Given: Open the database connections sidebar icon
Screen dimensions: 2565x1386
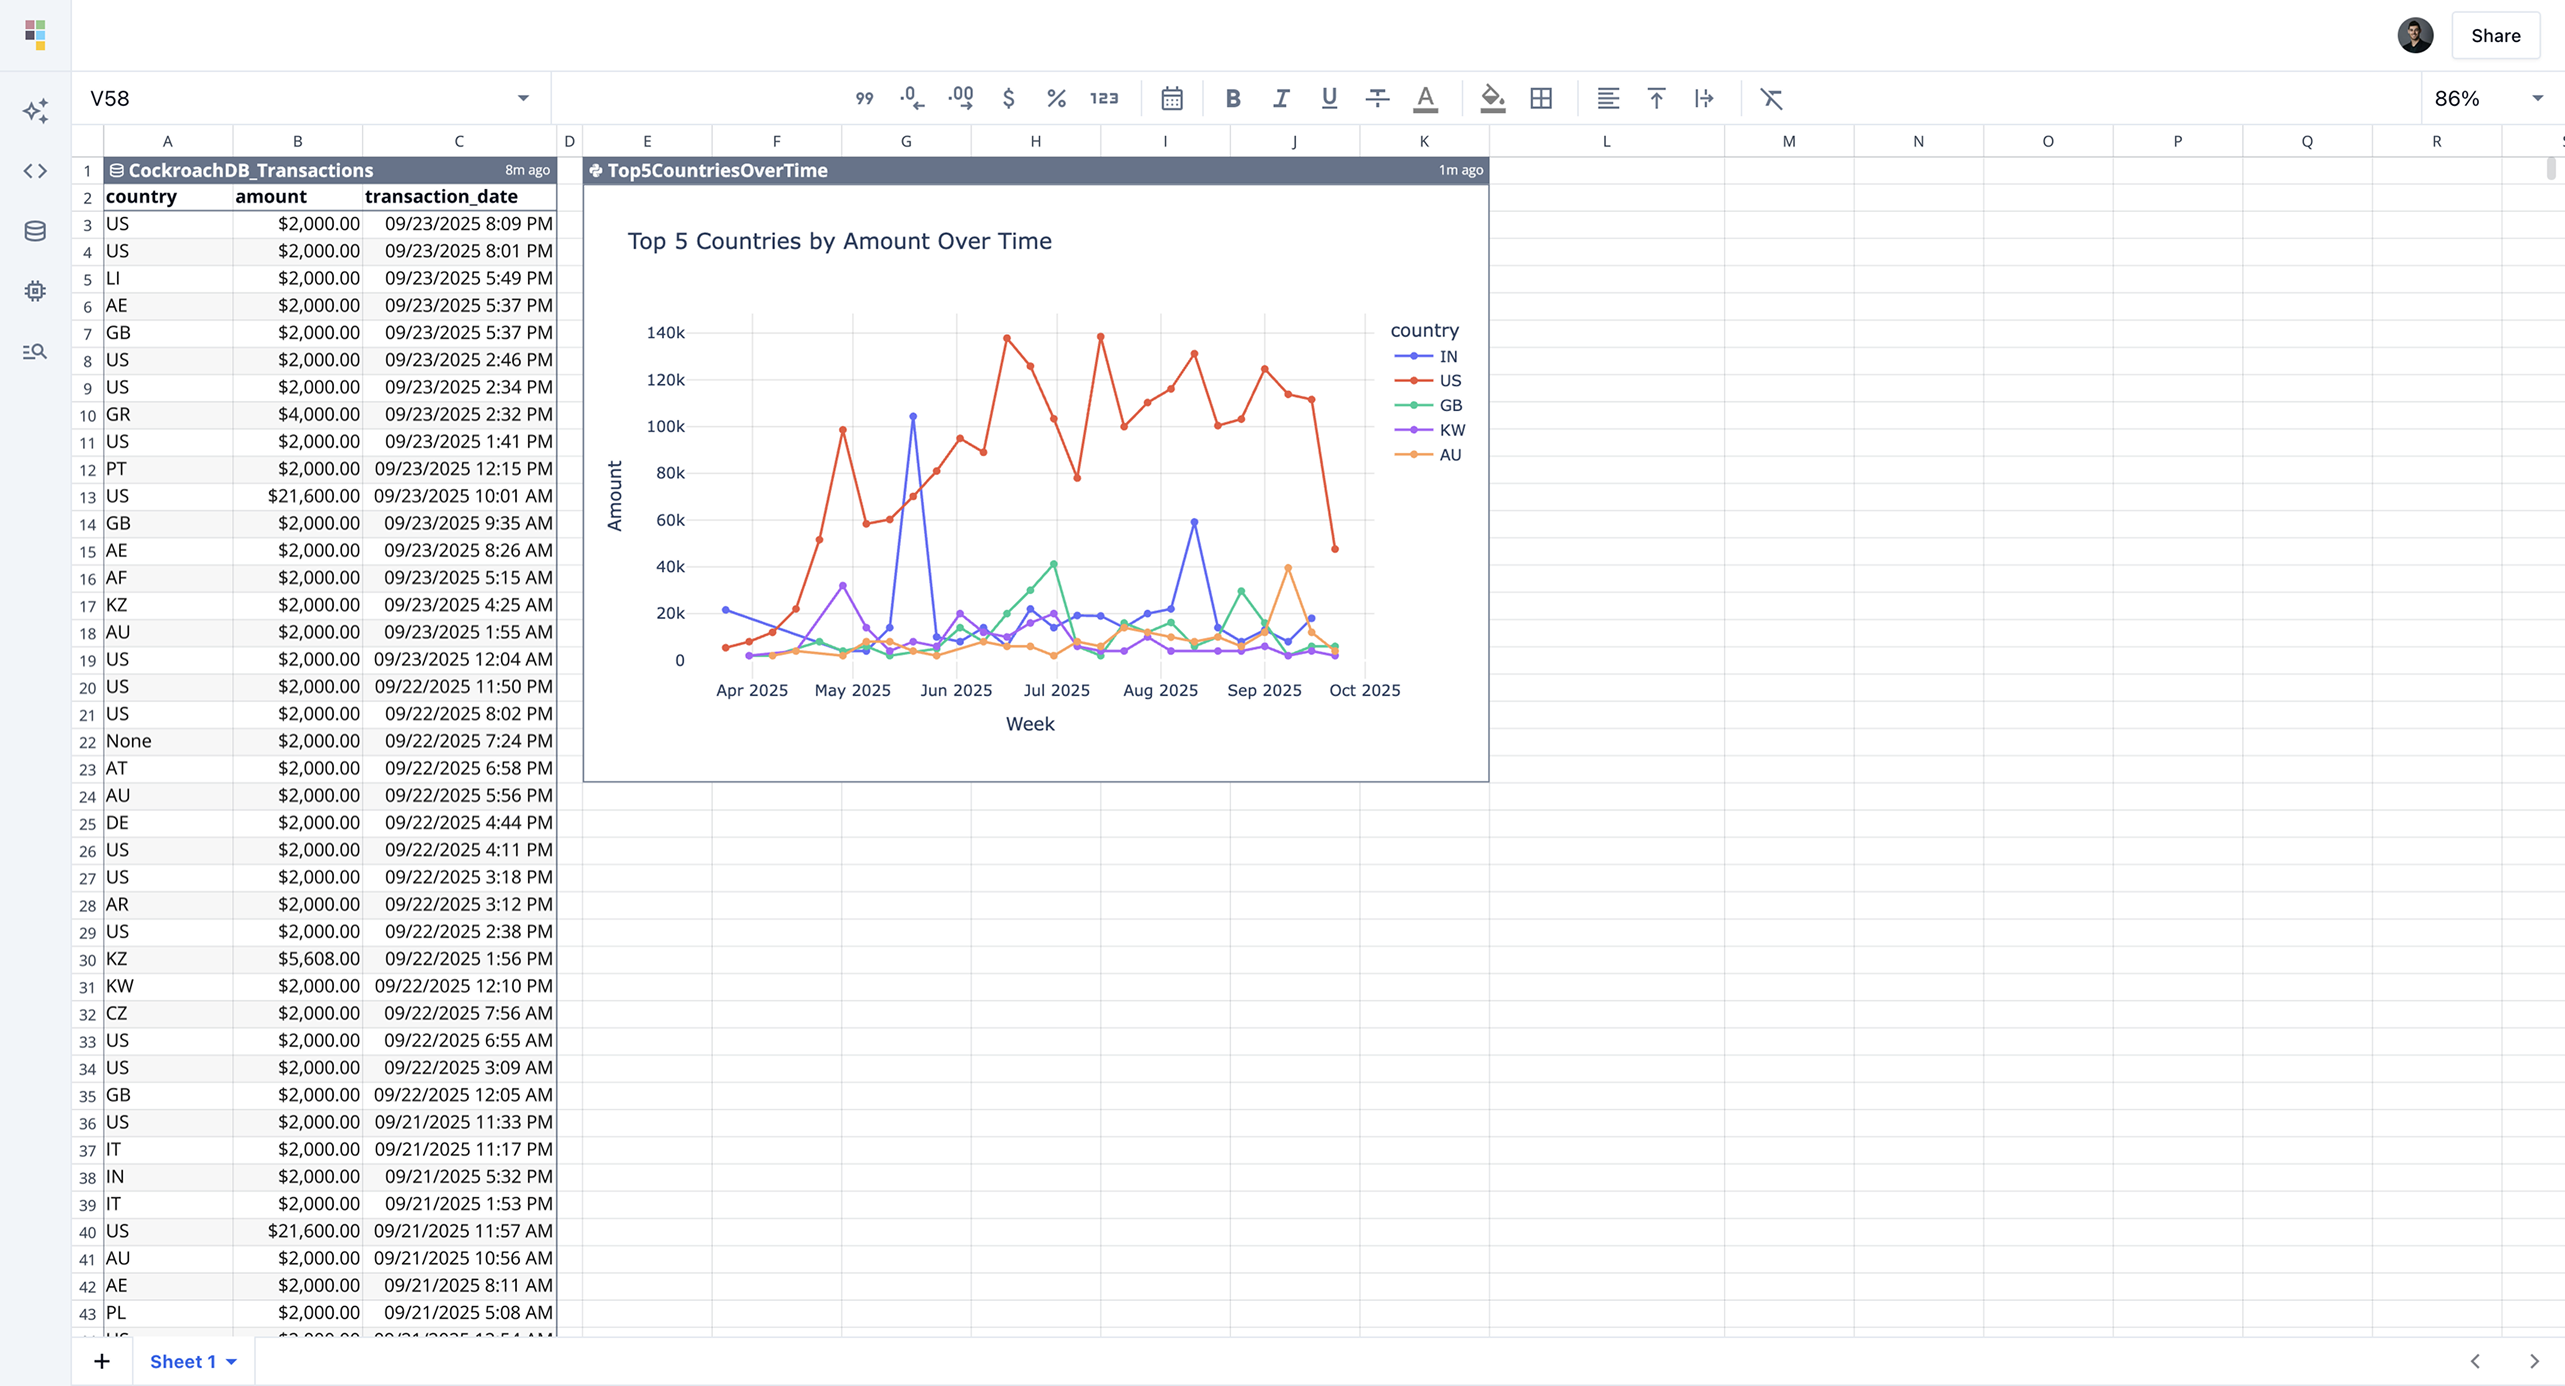Looking at the screenshot, I should pos(35,231).
